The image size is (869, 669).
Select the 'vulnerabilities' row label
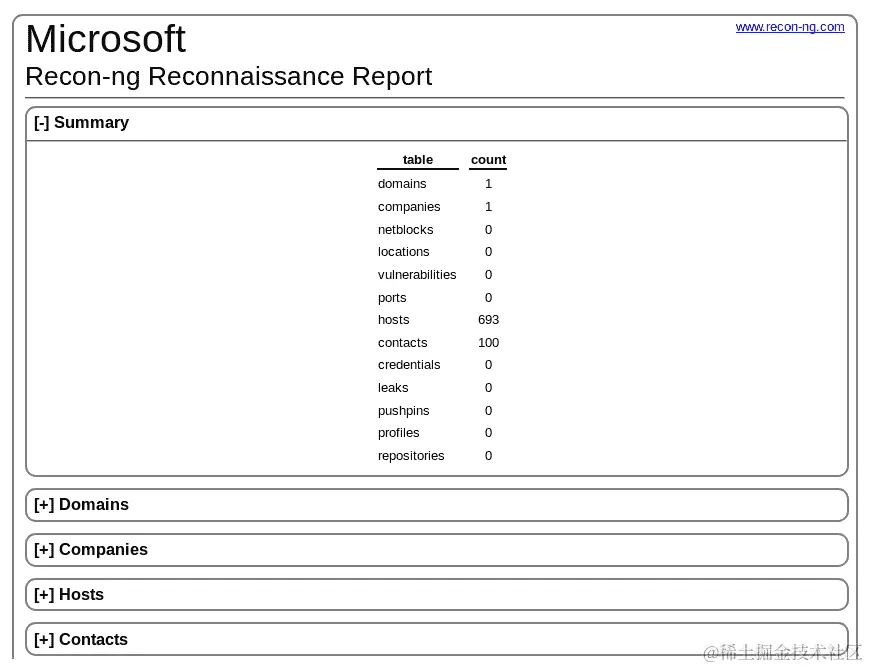(417, 275)
